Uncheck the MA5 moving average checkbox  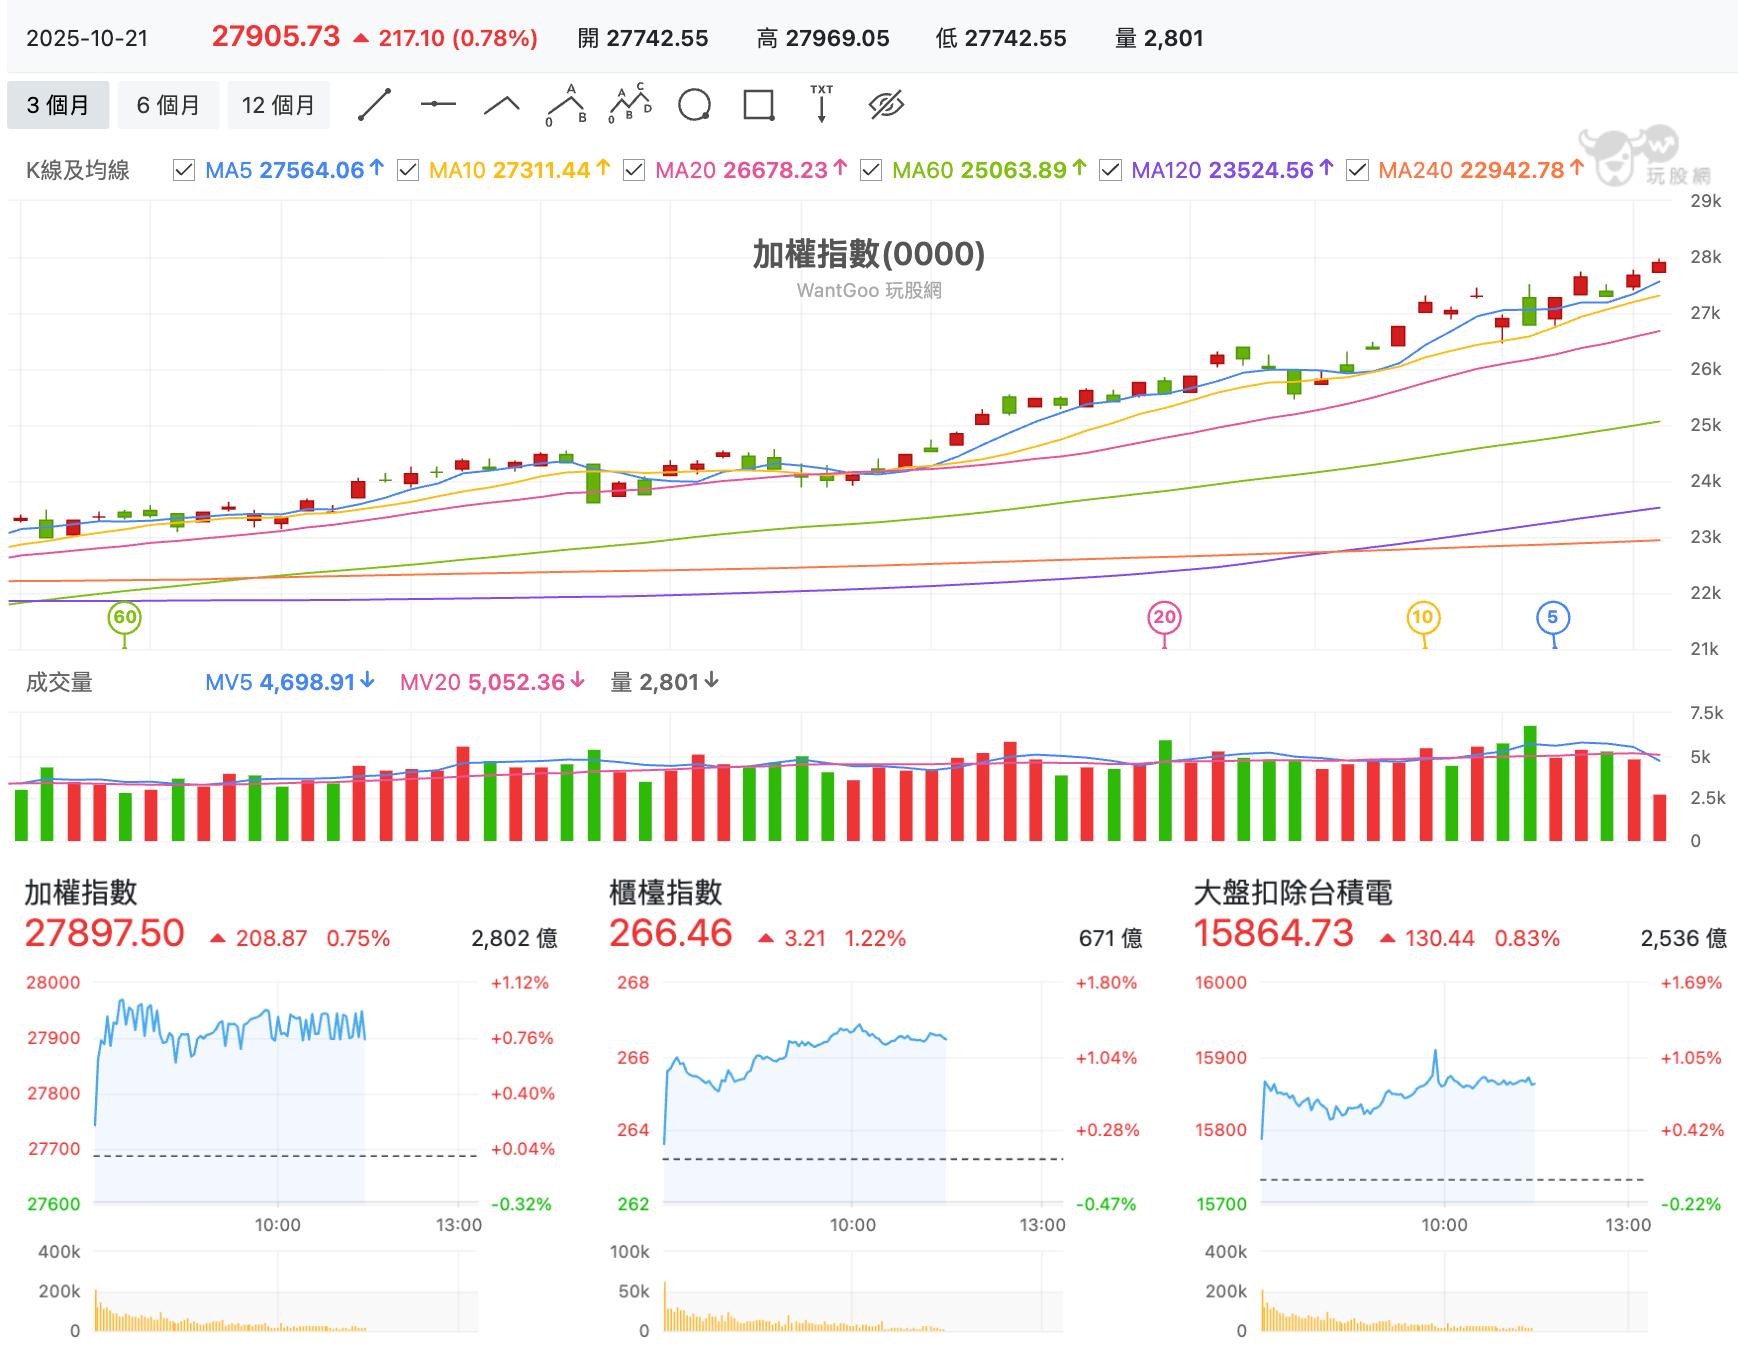[x=183, y=170]
